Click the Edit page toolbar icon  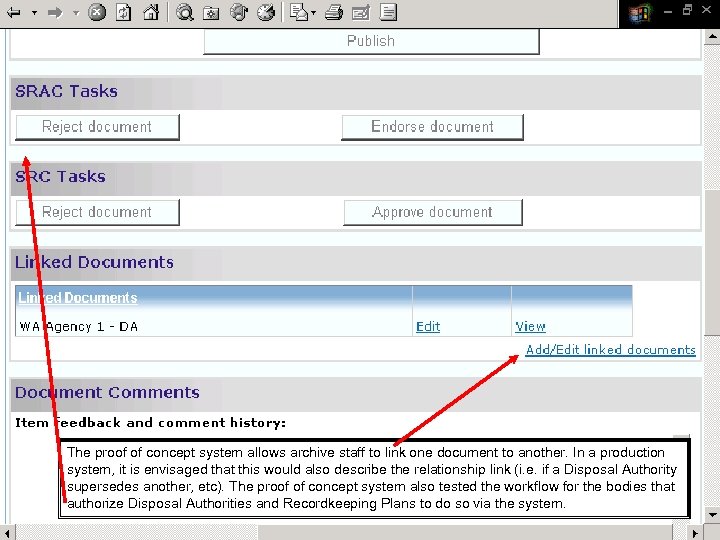pos(360,13)
